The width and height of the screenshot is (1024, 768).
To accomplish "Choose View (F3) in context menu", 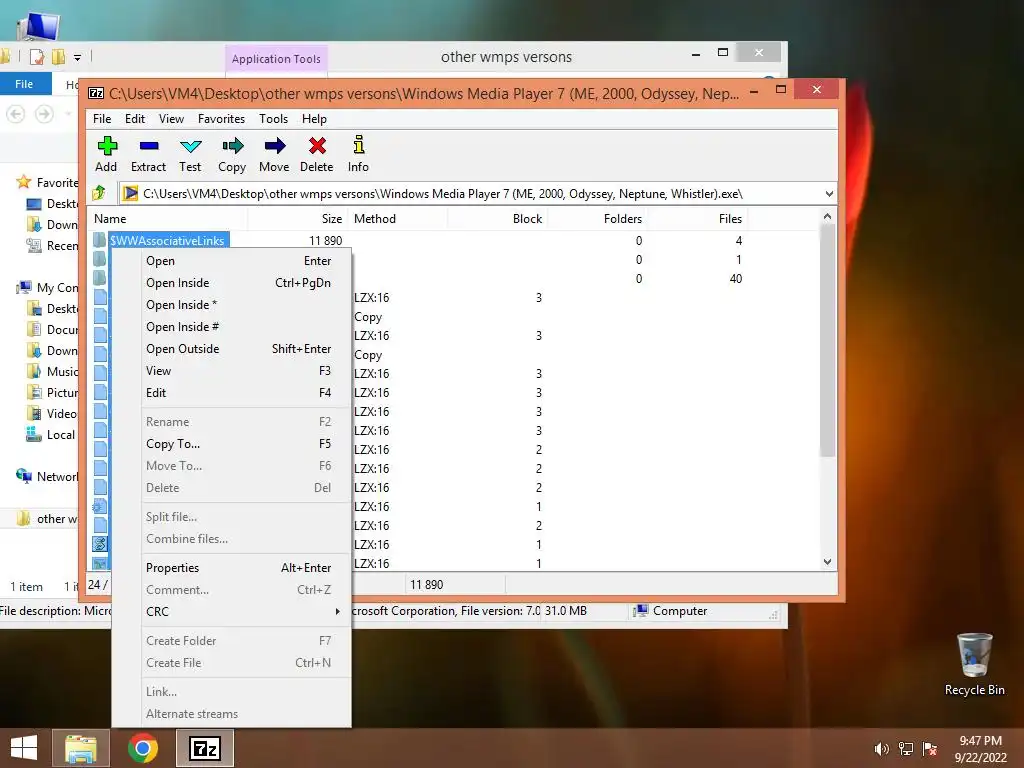I will click(x=238, y=371).
